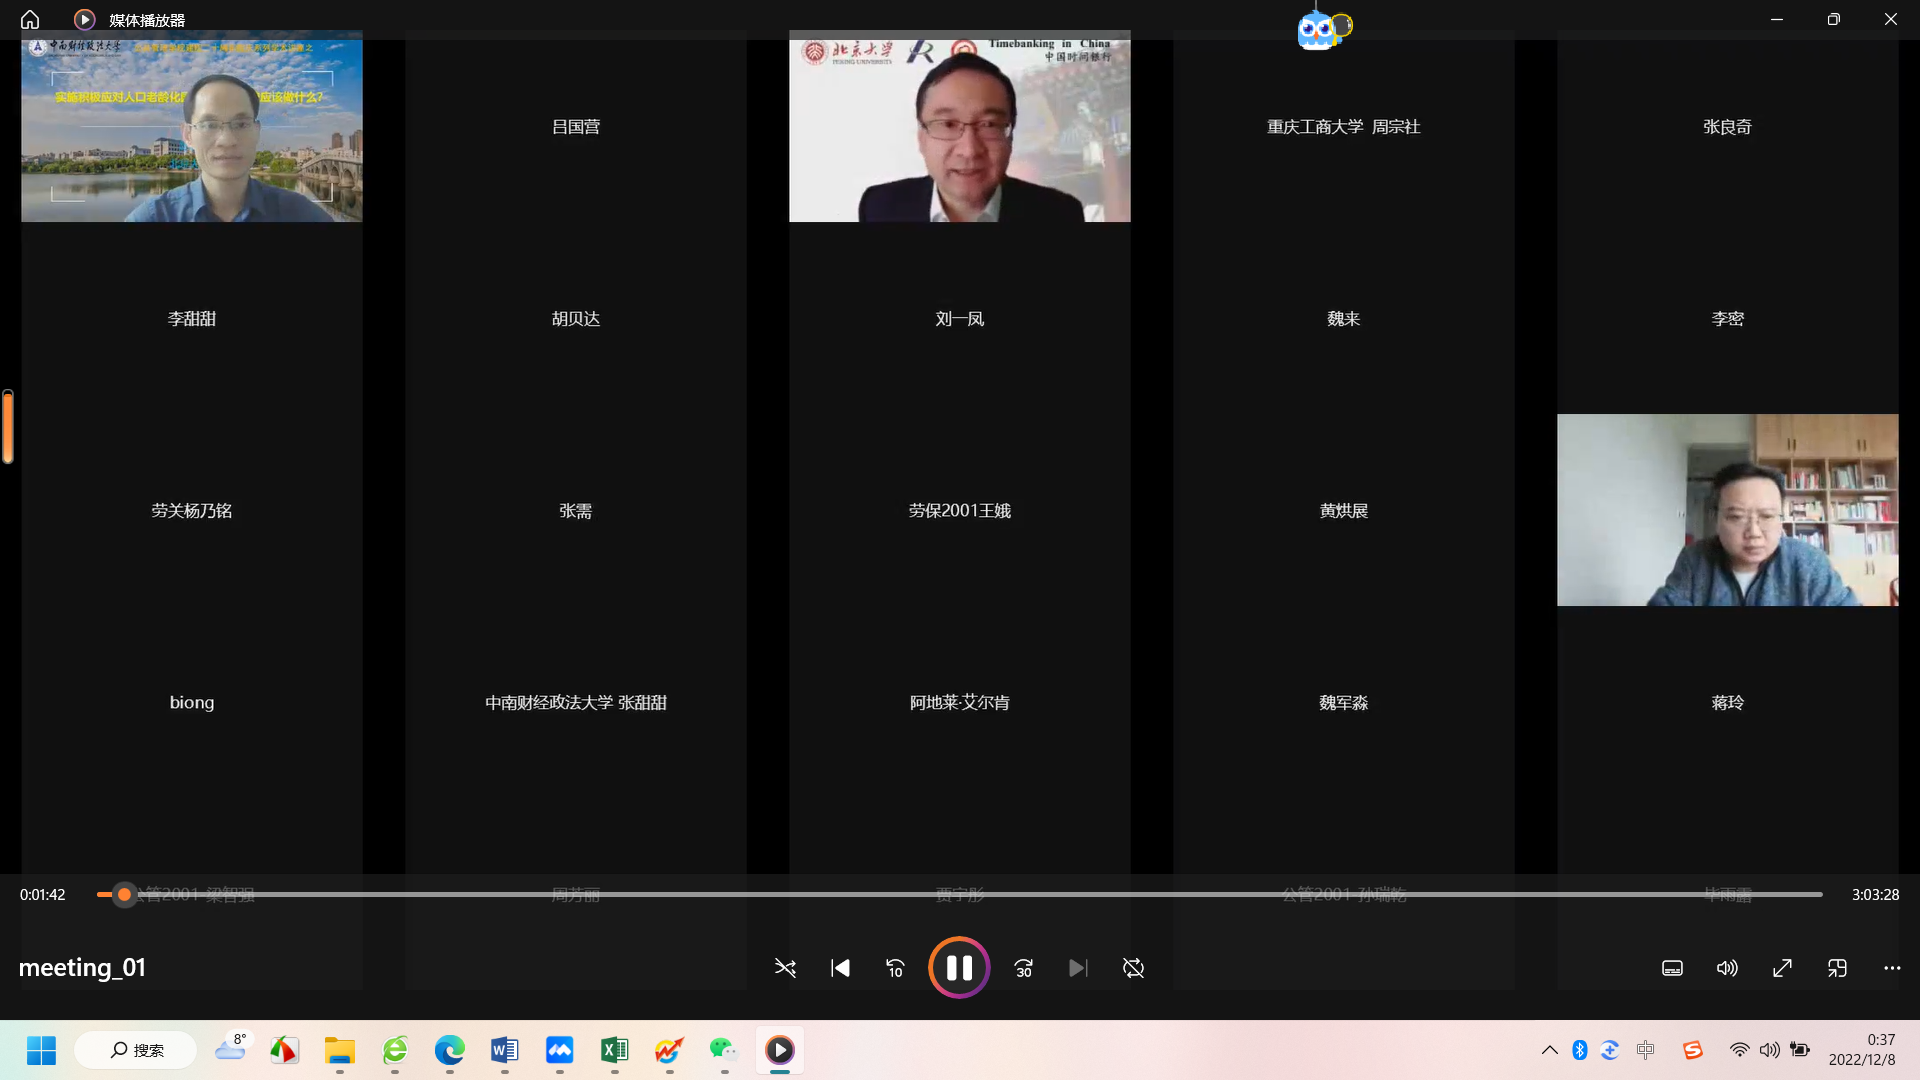The width and height of the screenshot is (1920, 1080).
Task: Open more options menu
Action: (1892, 968)
